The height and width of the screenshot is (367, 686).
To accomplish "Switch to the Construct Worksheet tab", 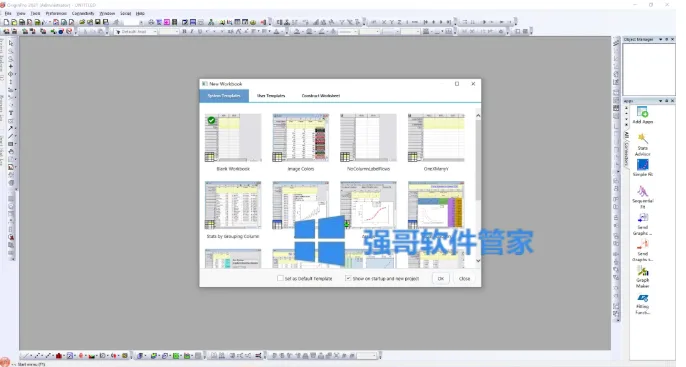I will click(321, 96).
